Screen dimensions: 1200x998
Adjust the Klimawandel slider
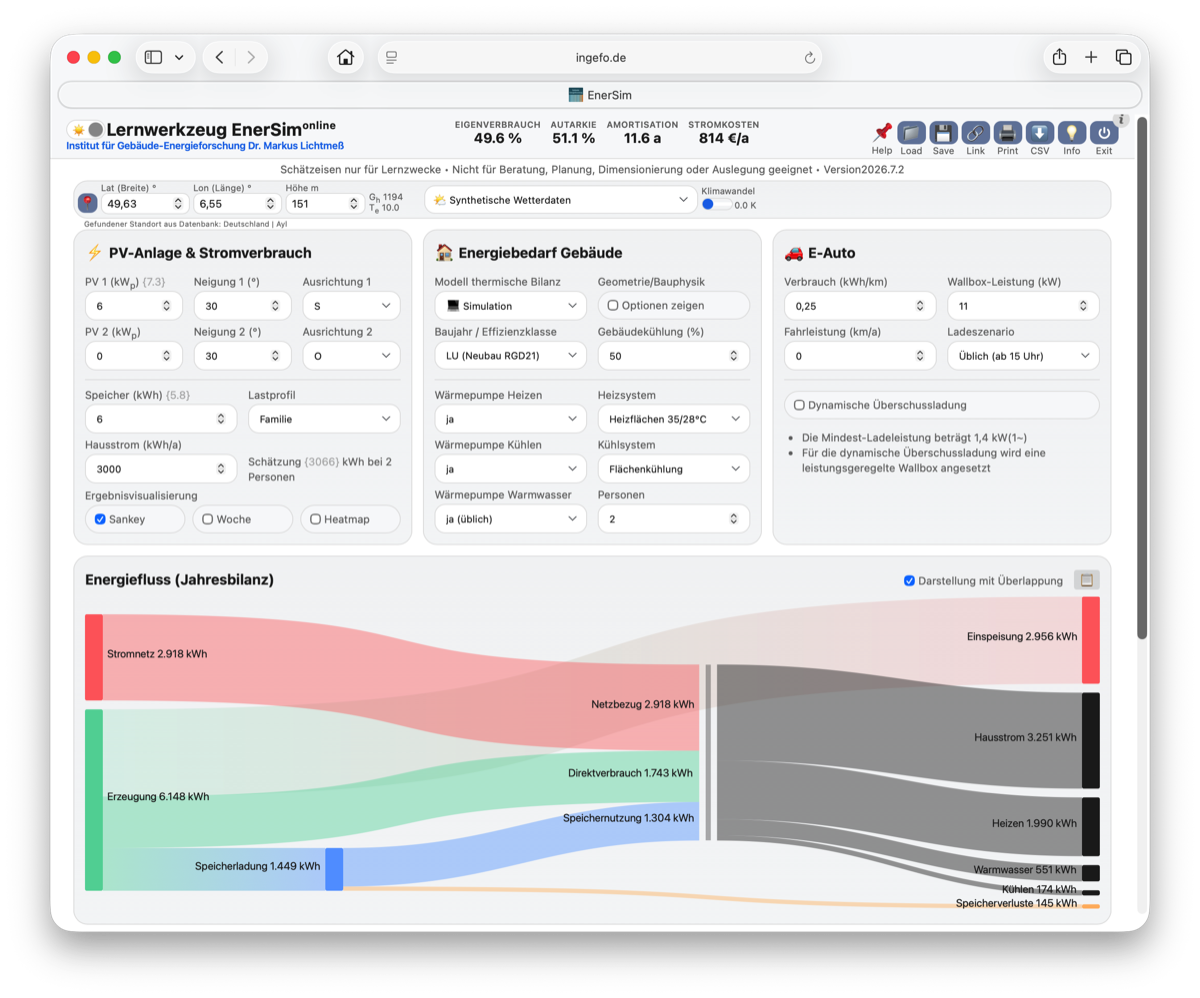point(716,204)
